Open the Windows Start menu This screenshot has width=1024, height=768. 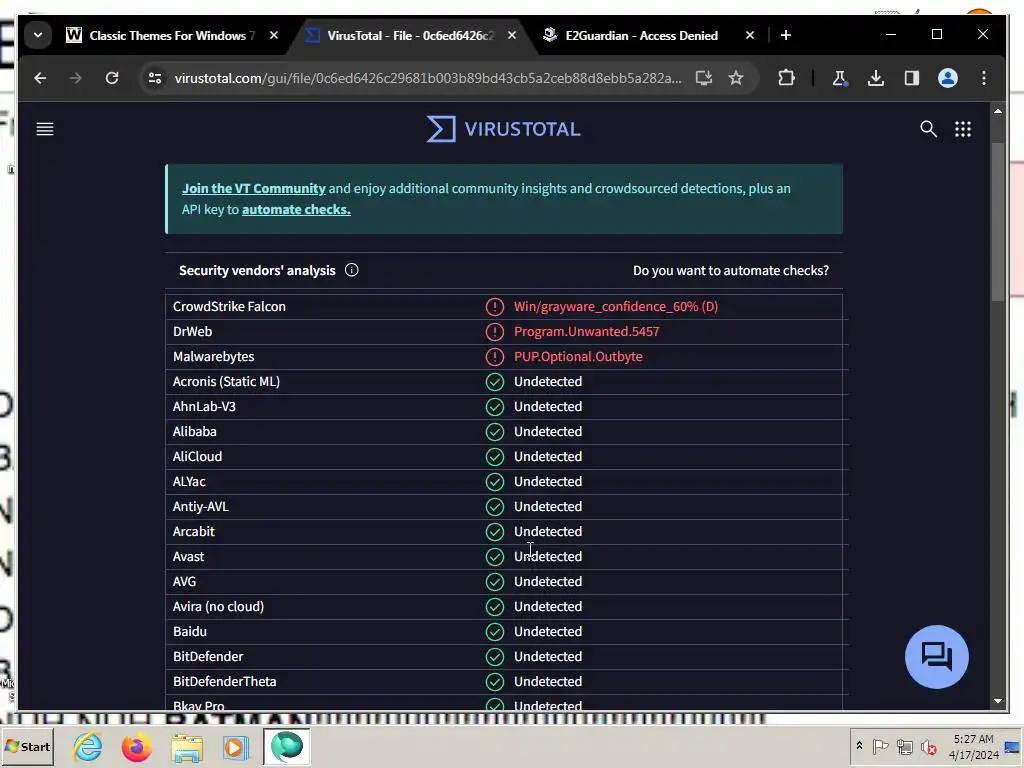tap(27, 746)
